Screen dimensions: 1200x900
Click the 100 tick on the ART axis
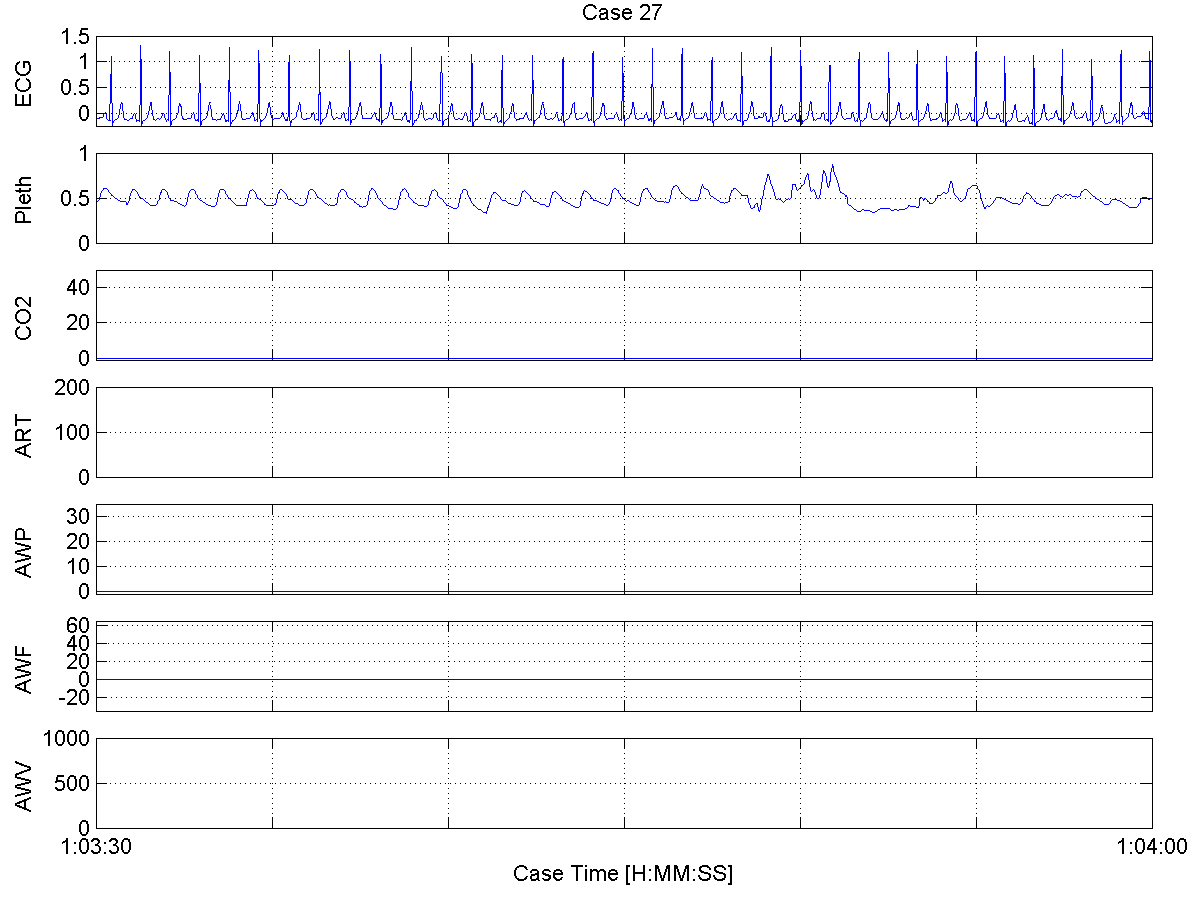click(x=74, y=432)
